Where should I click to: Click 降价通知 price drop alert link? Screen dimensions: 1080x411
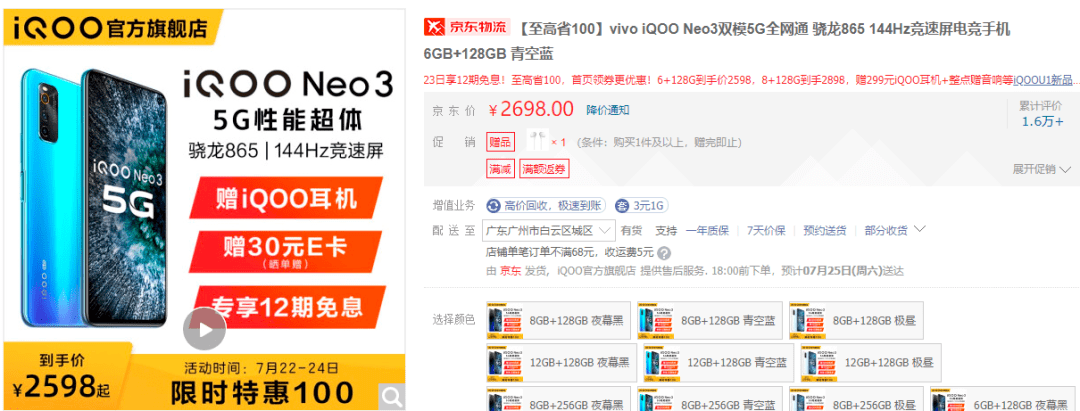pos(608,110)
